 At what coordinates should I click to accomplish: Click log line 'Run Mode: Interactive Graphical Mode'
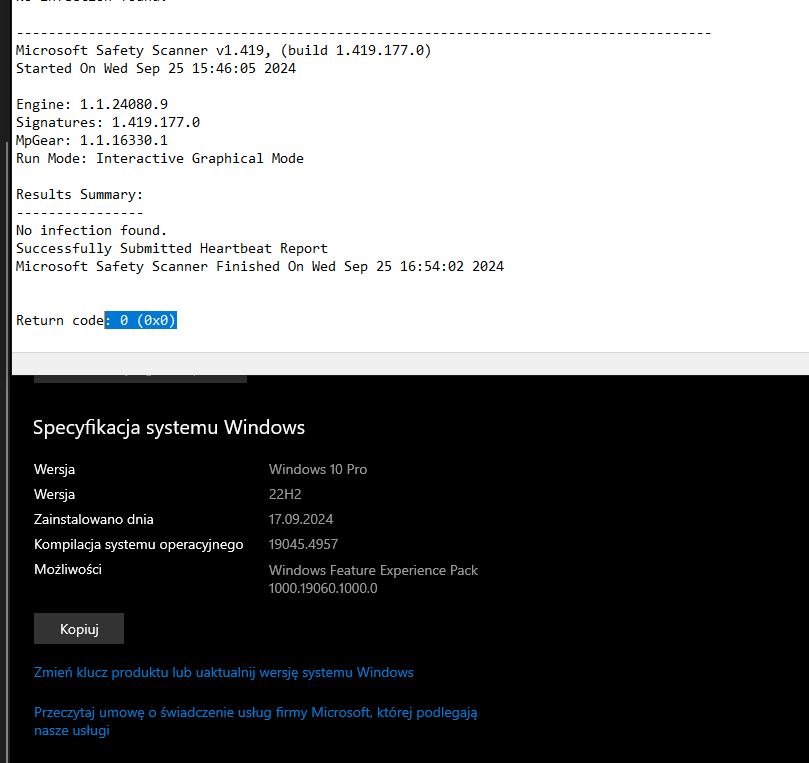[160, 158]
